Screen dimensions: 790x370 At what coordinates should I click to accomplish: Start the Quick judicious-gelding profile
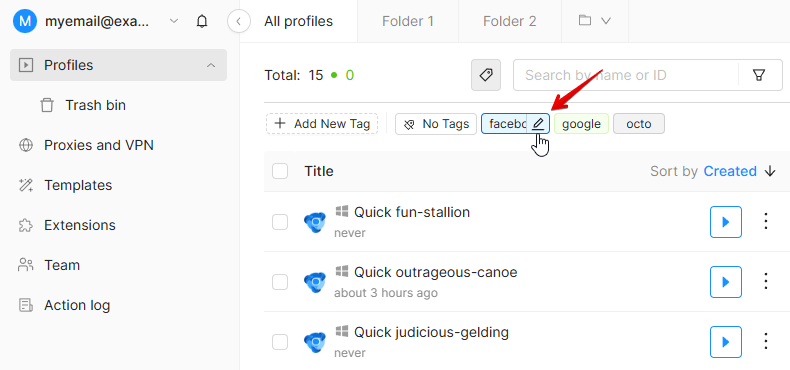(726, 342)
